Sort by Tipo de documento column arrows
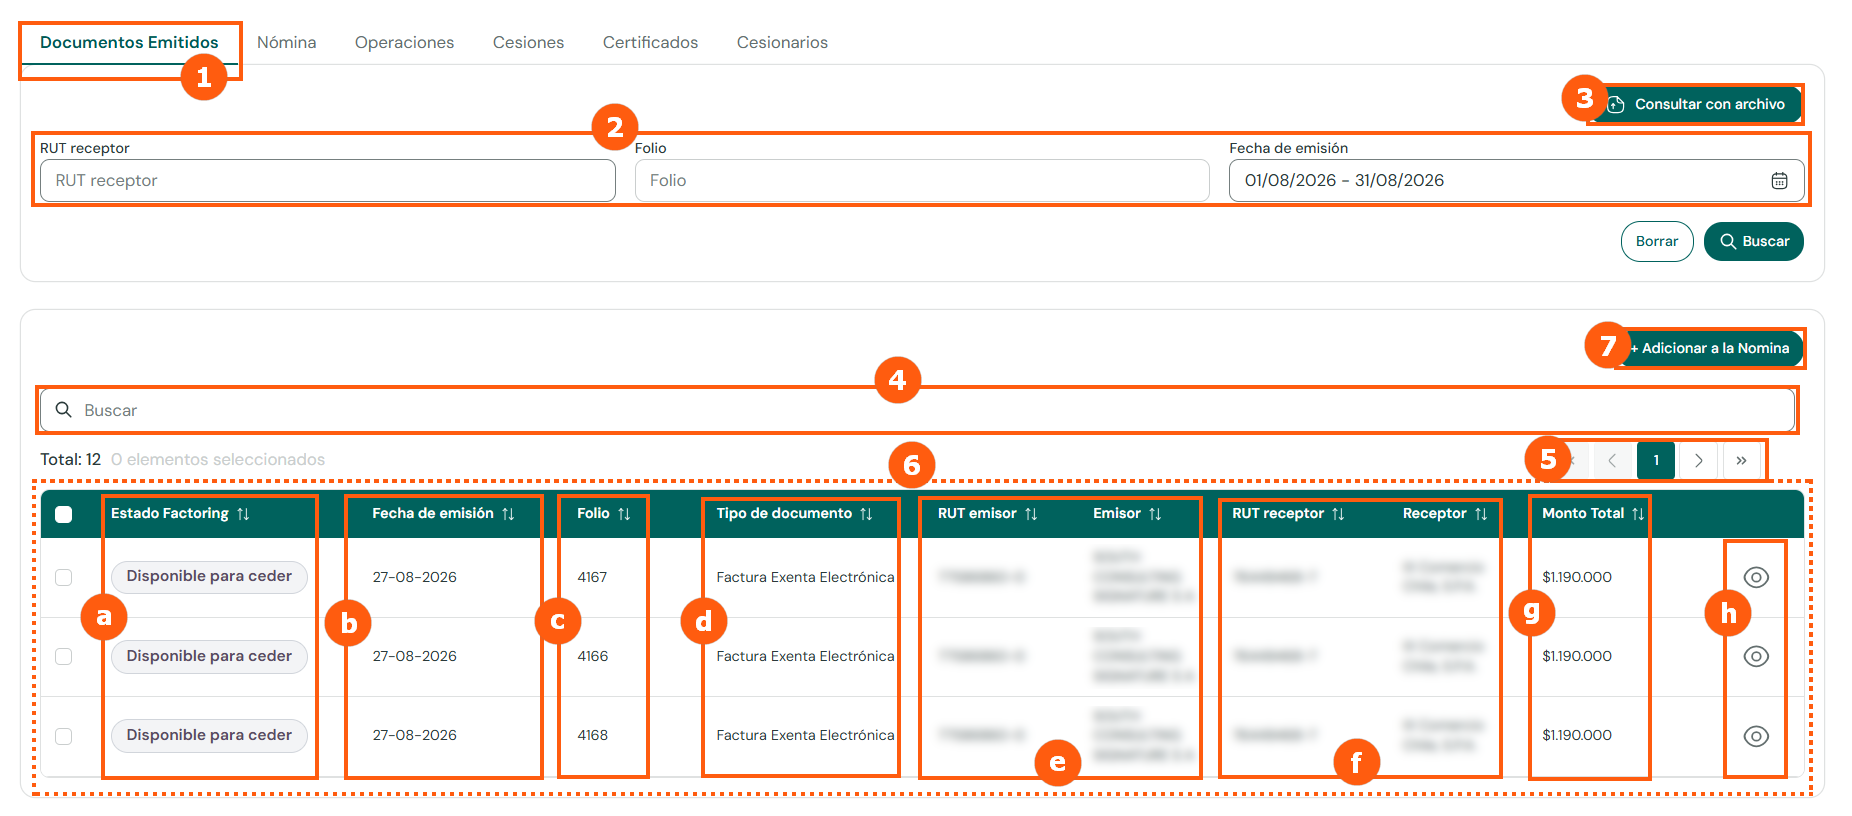Image resolution: width=1852 pixels, height=816 pixels. tap(866, 514)
